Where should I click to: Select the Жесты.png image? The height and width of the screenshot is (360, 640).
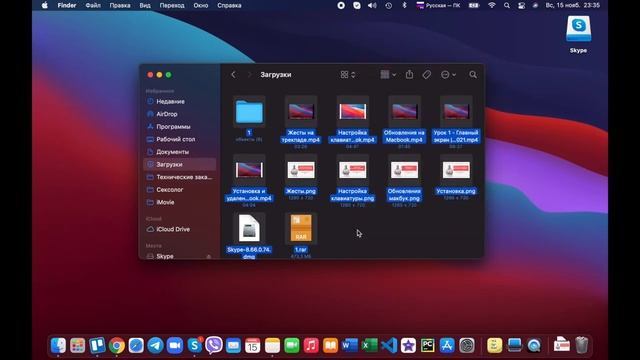pyautogui.click(x=301, y=170)
